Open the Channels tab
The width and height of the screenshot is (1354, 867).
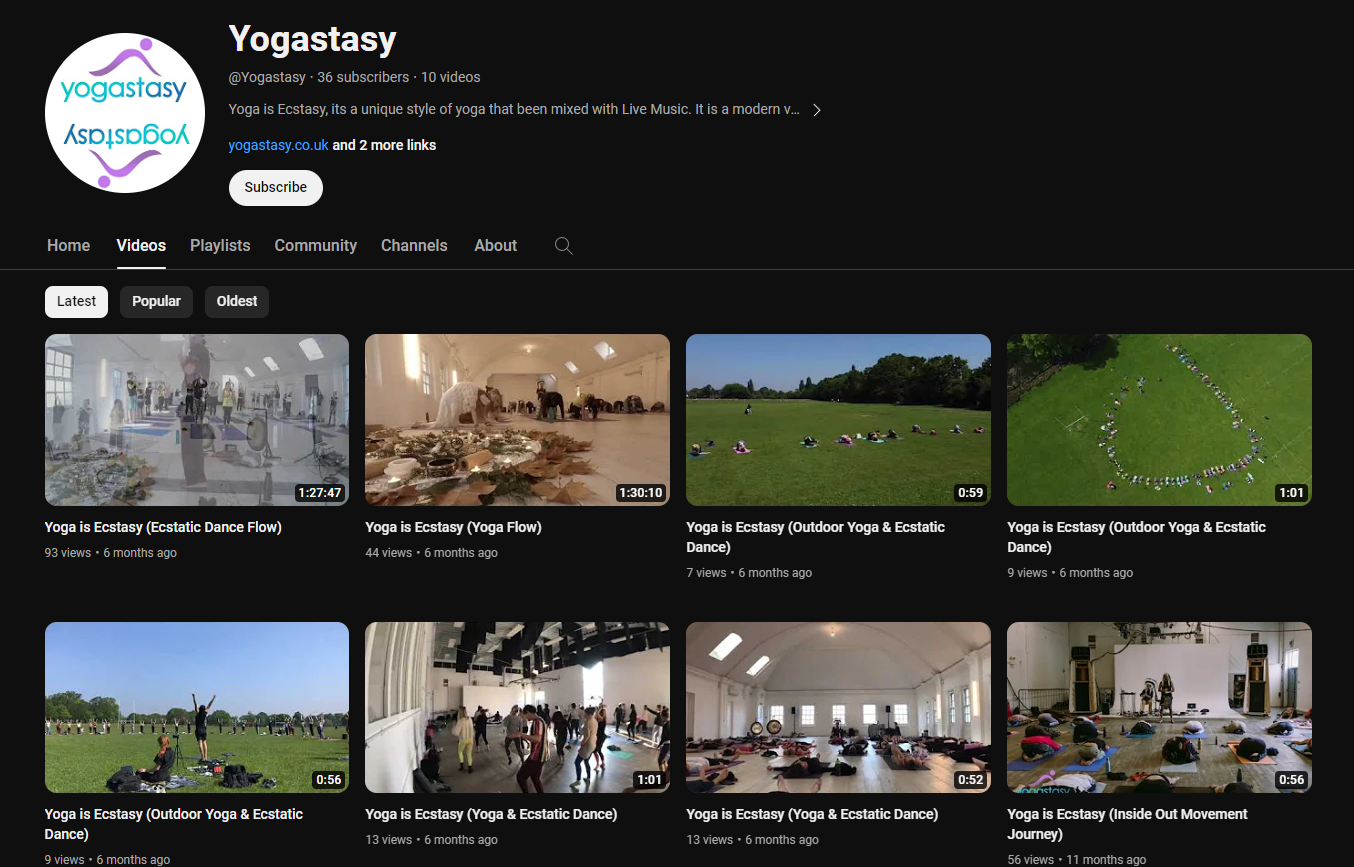pyautogui.click(x=414, y=246)
